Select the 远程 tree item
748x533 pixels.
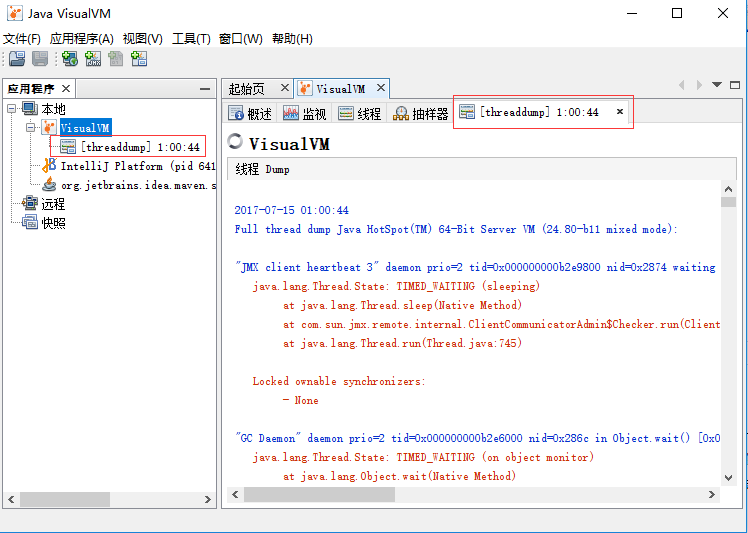pos(53,204)
